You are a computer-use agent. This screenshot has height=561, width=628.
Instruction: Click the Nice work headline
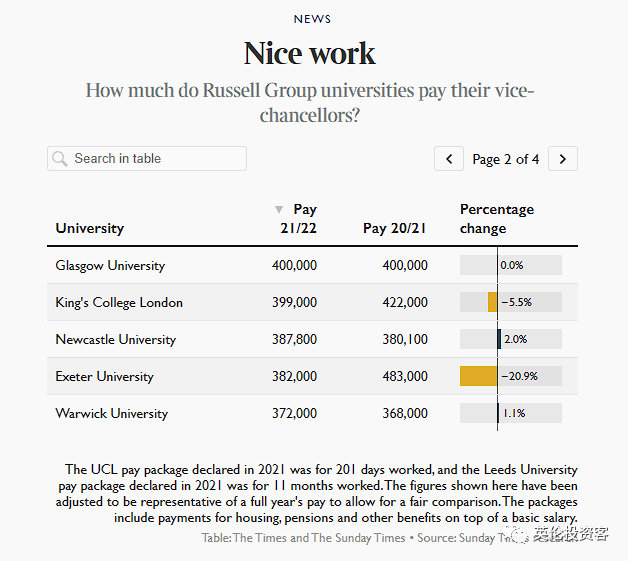coord(310,52)
